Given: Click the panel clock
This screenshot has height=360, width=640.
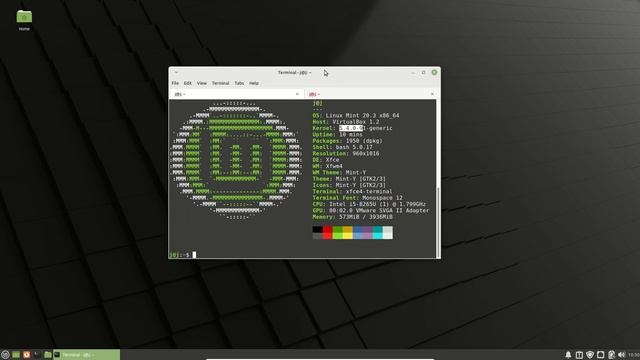Looking at the screenshot, I should [634, 355].
